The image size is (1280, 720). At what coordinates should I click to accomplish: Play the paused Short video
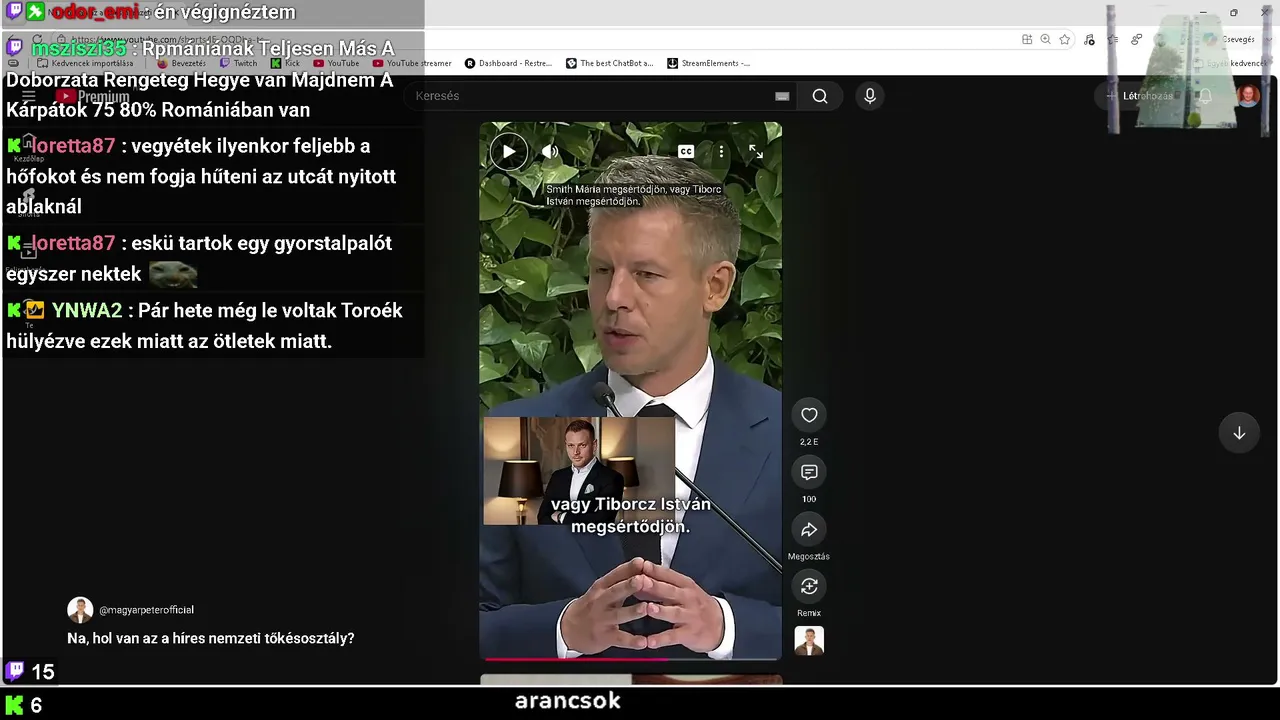pos(509,152)
